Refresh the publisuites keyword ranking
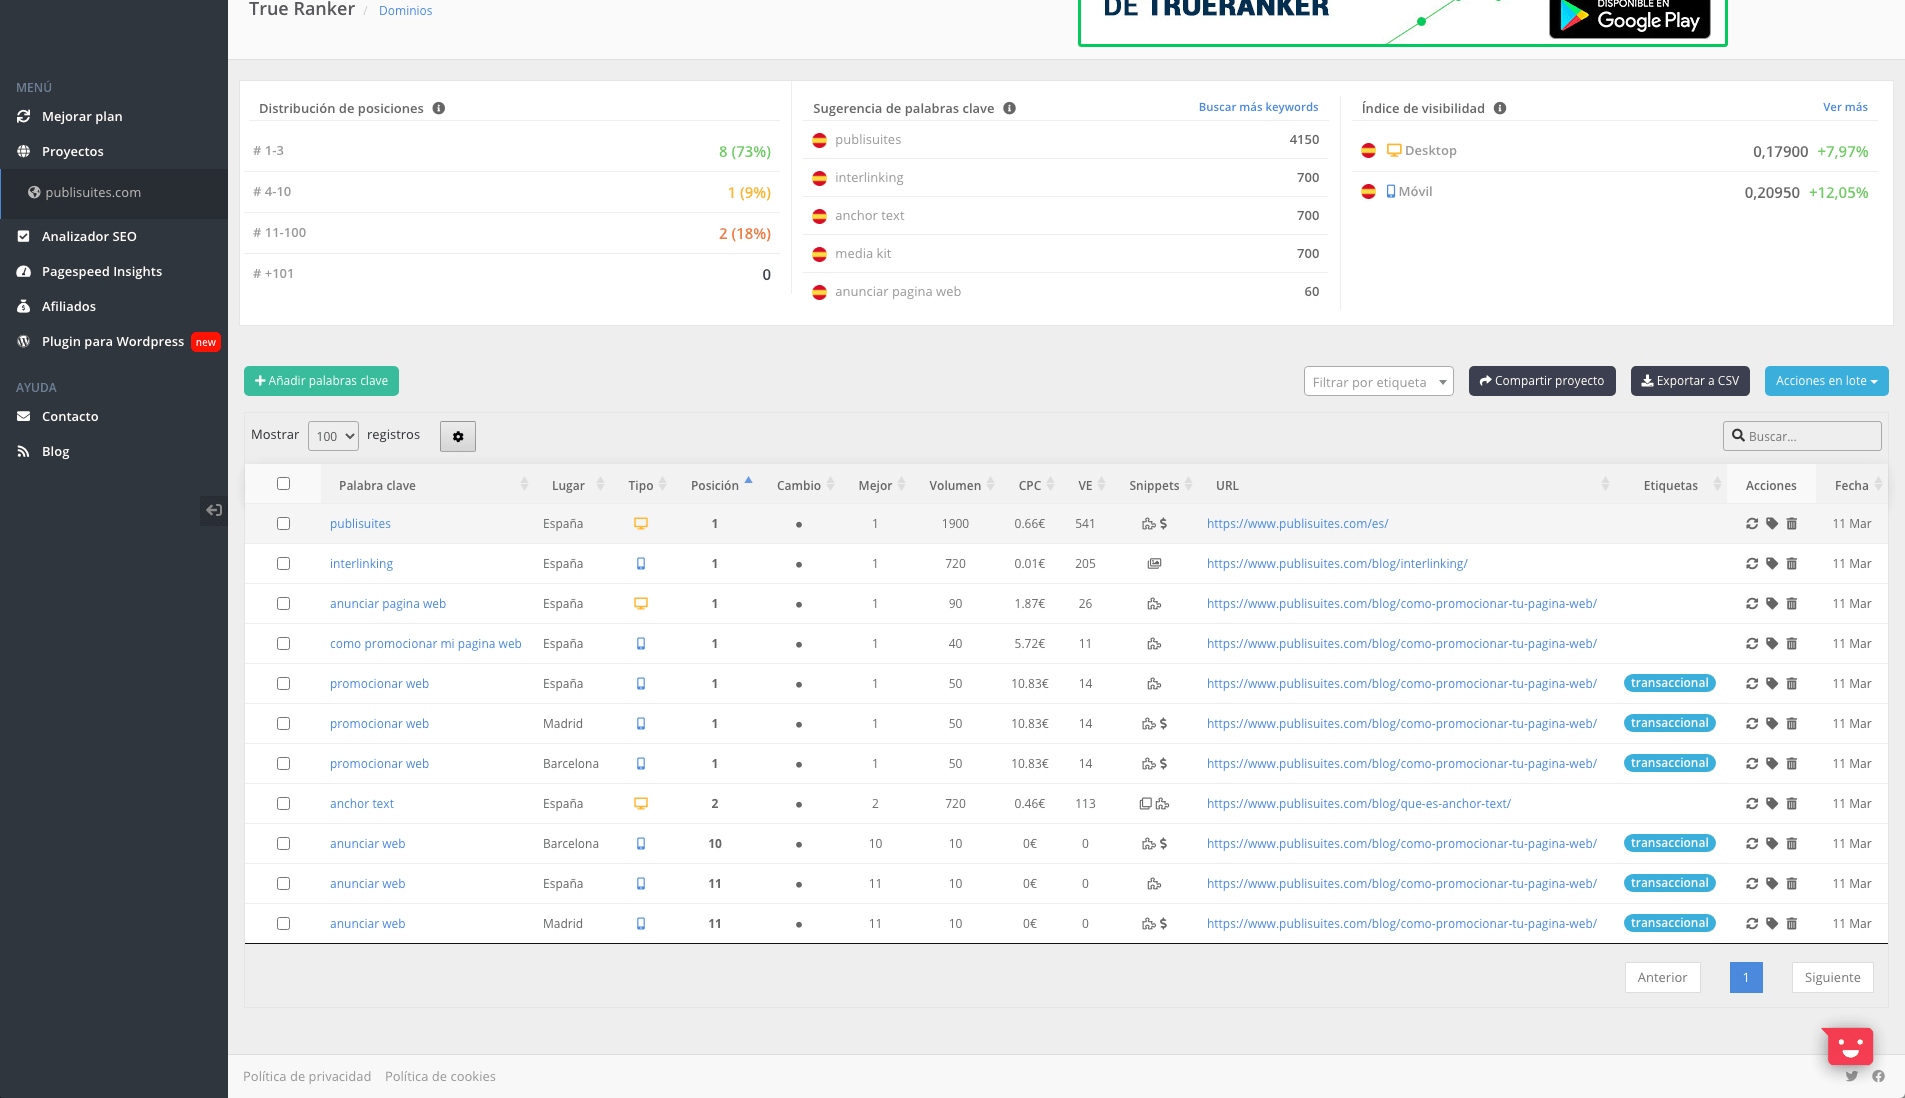 pos(1752,523)
